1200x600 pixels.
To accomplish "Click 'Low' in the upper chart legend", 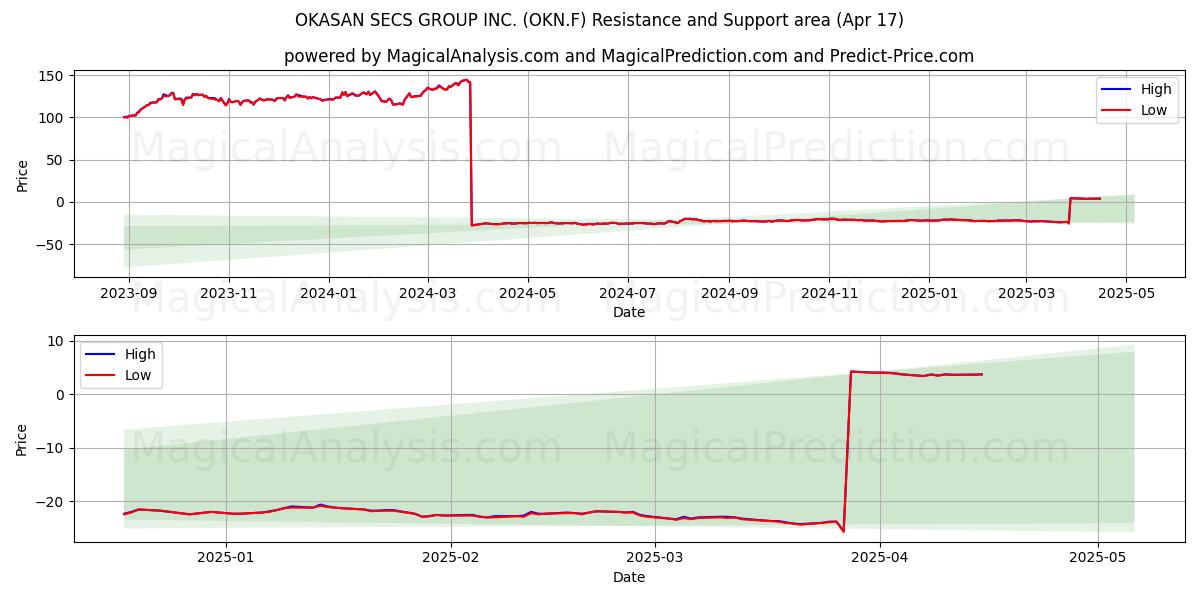I will 1154,110.
